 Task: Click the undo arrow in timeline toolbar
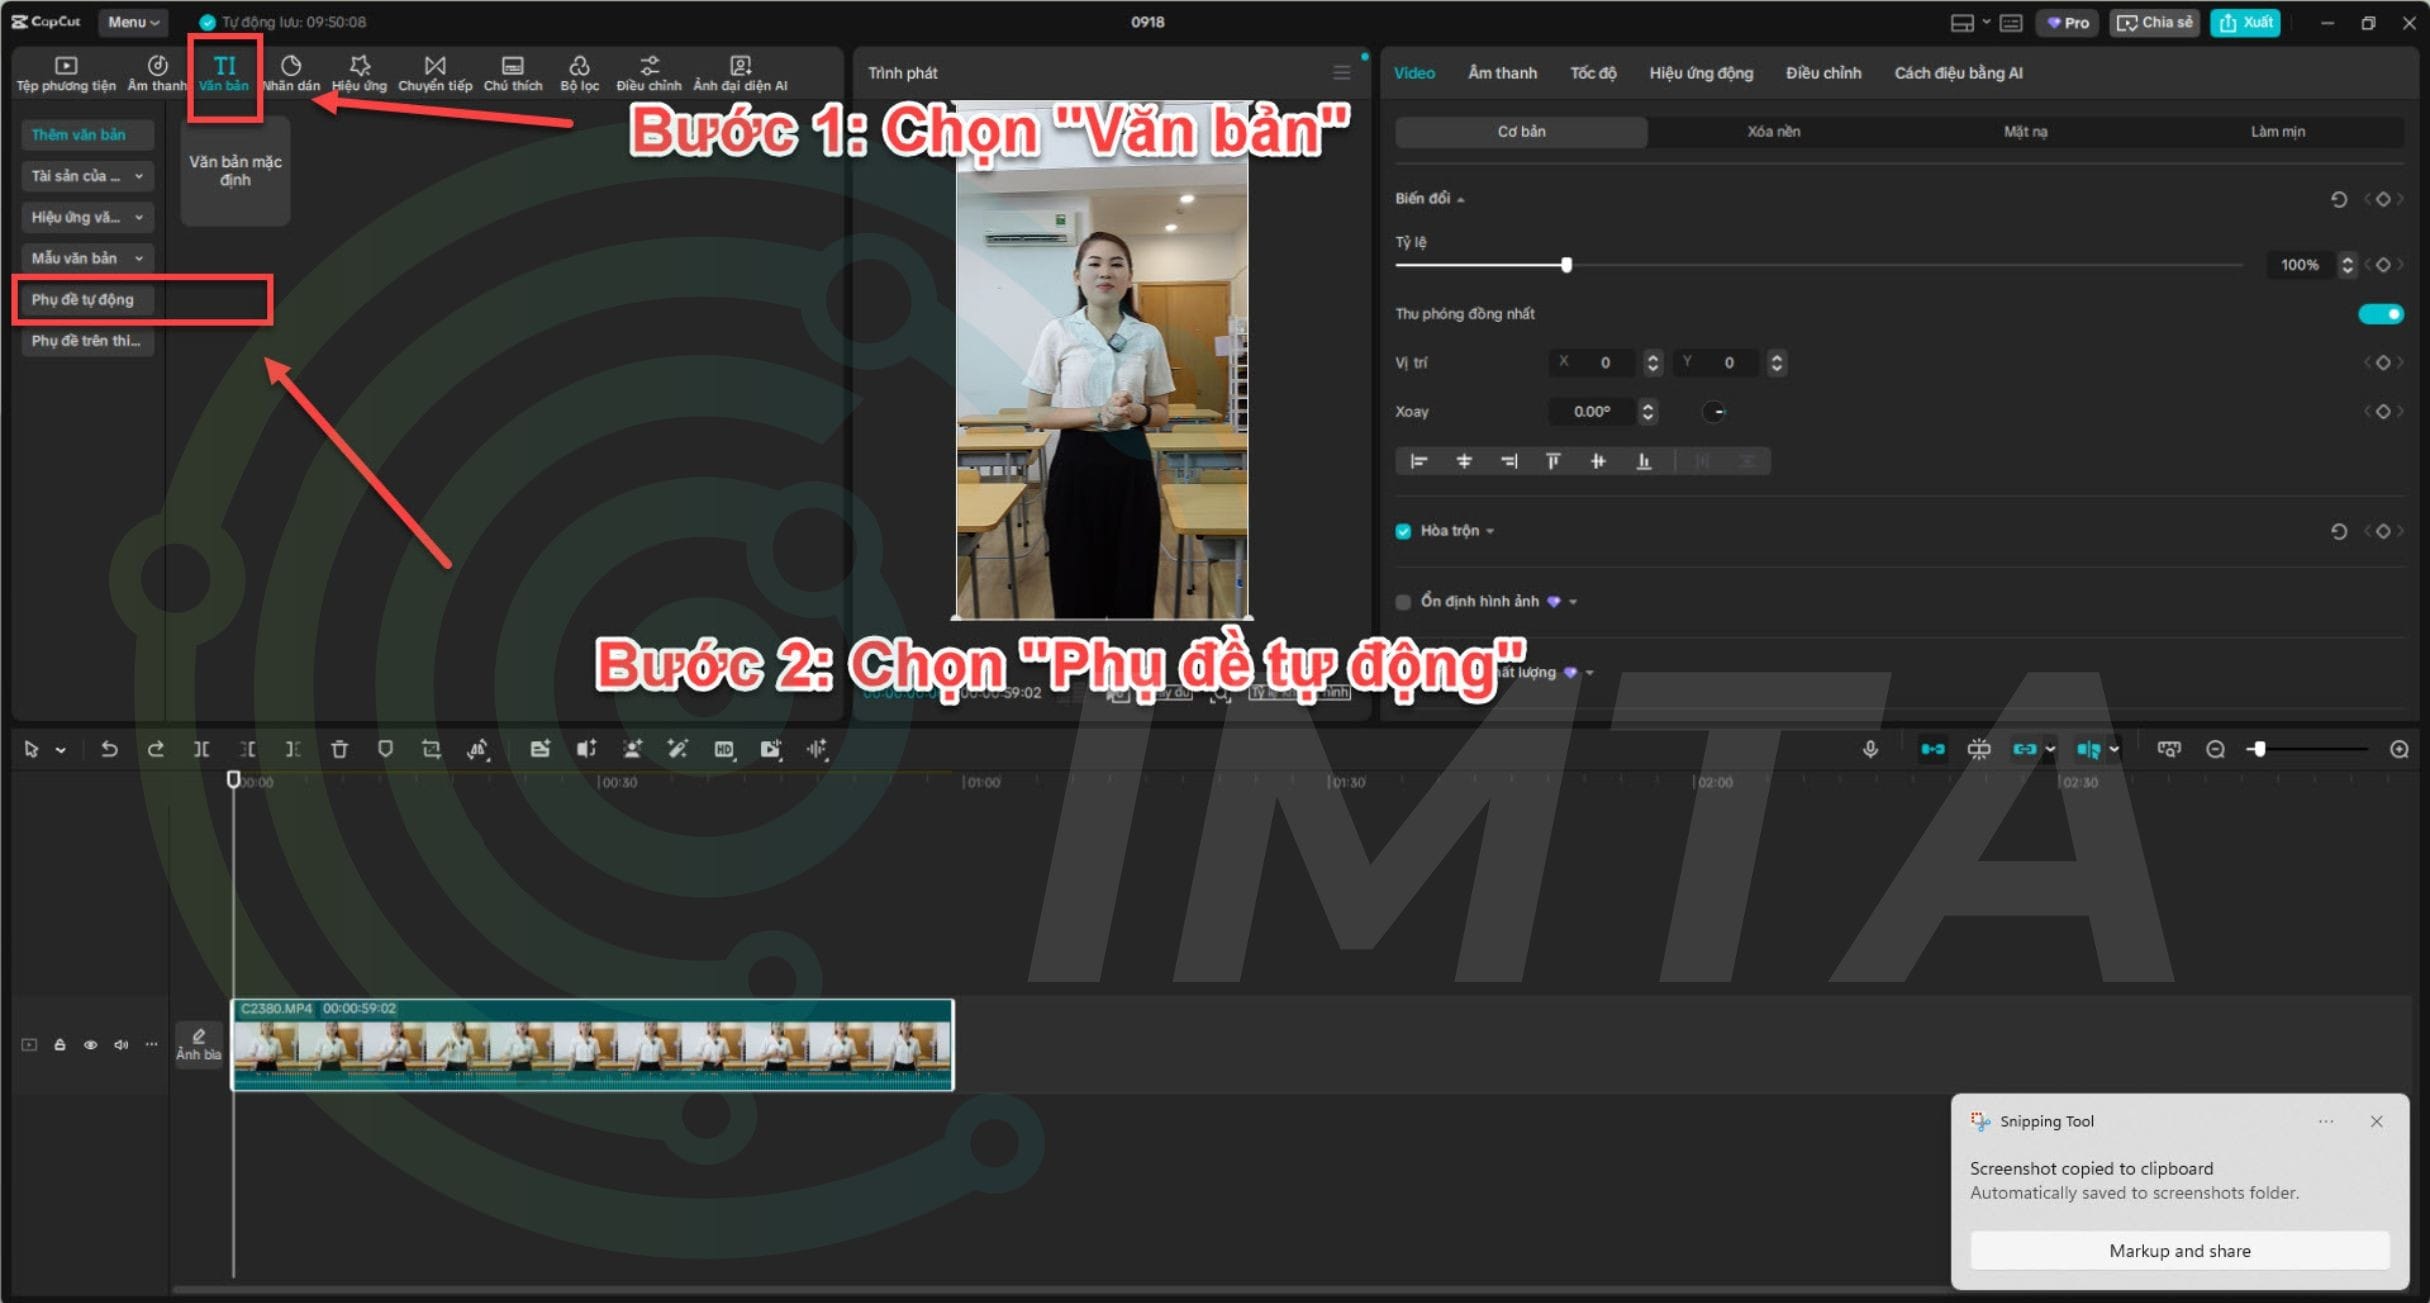pos(109,749)
